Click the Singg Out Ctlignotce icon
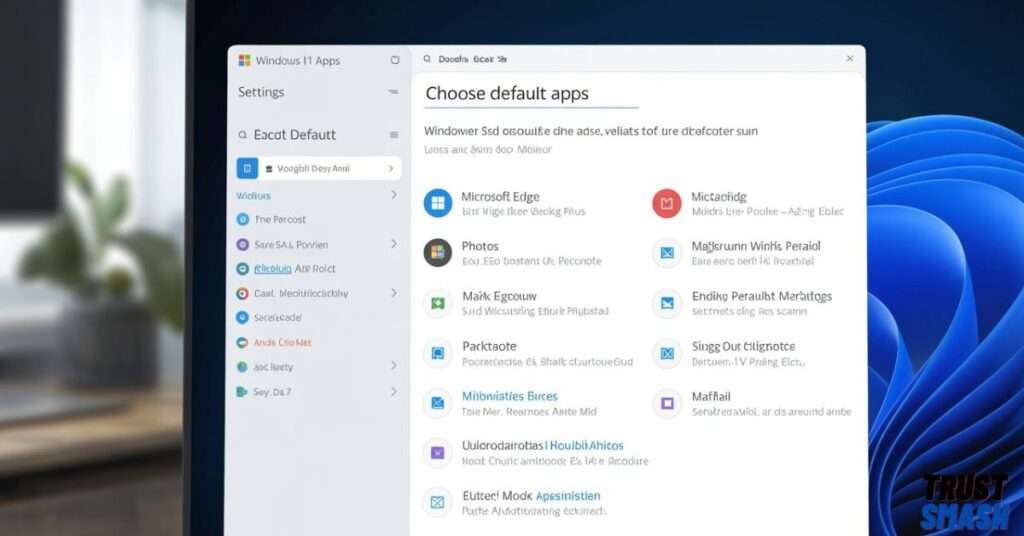Screen dimensions: 1024x536 [x=667, y=353]
